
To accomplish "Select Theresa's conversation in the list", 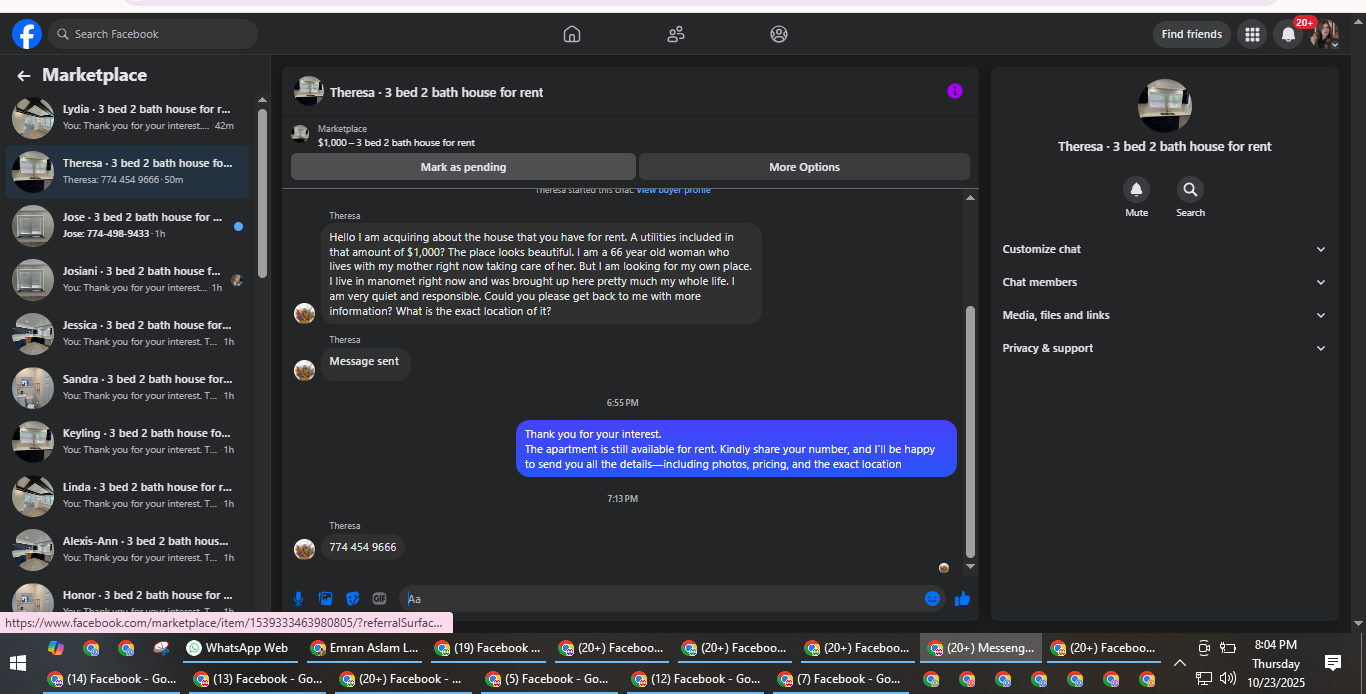I will coord(127,172).
